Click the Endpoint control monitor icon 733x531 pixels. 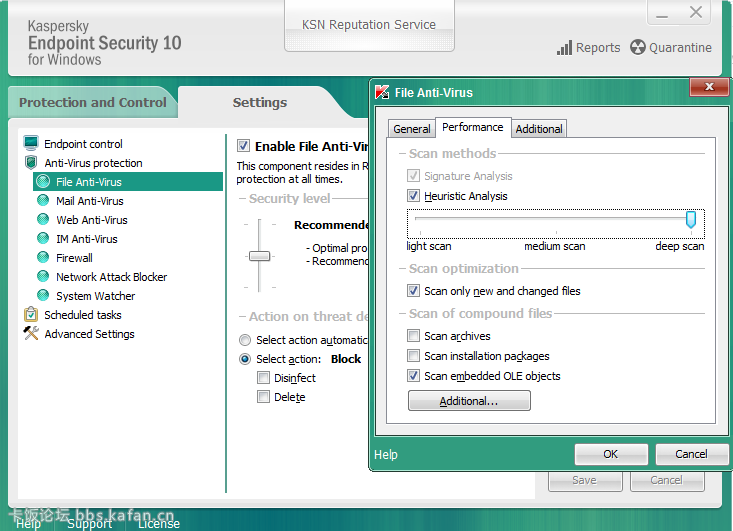[31, 143]
